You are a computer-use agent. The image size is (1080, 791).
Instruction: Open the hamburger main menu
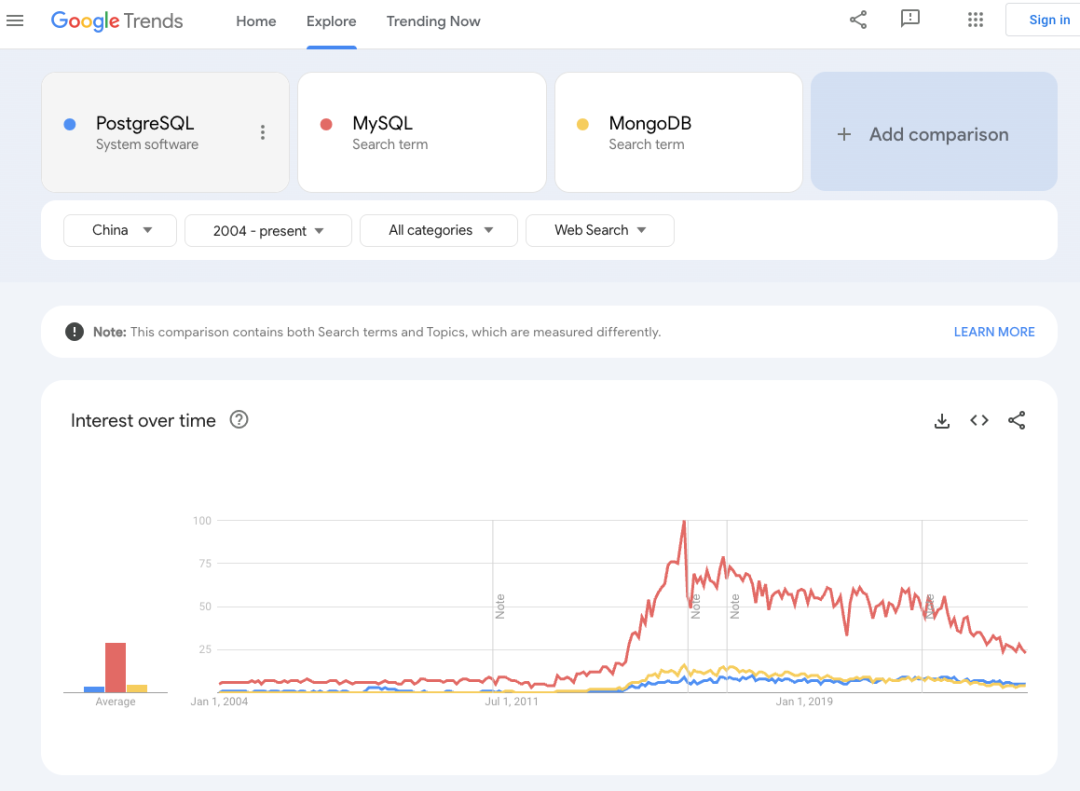(15, 21)
